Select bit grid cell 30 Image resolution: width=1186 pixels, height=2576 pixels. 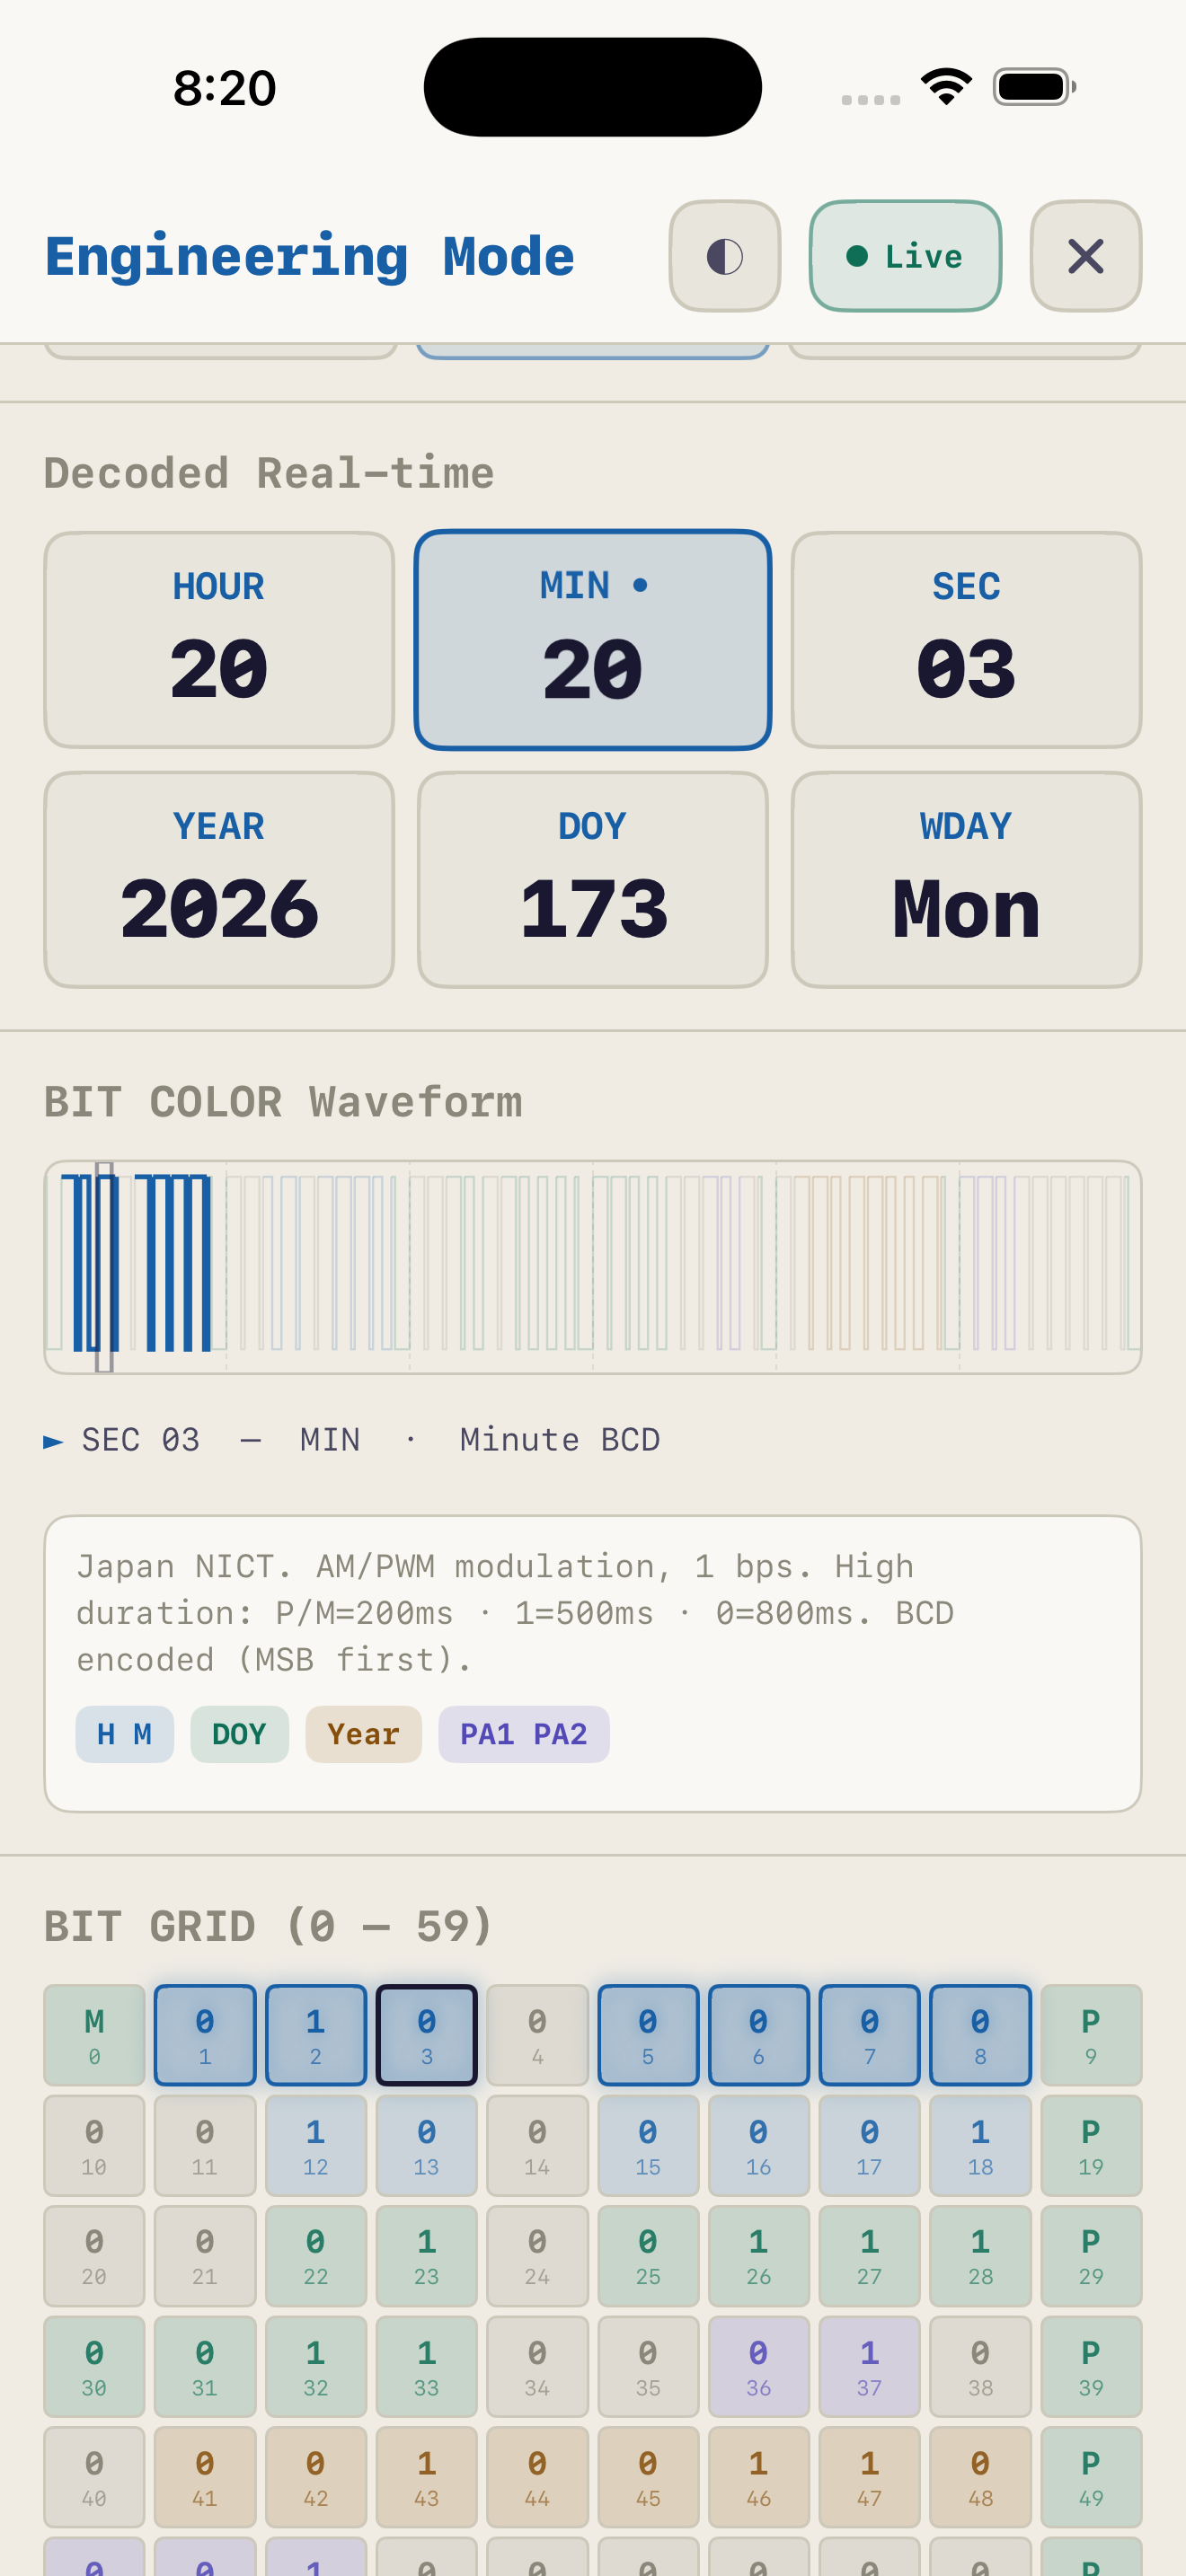(x=94, y=2367)
